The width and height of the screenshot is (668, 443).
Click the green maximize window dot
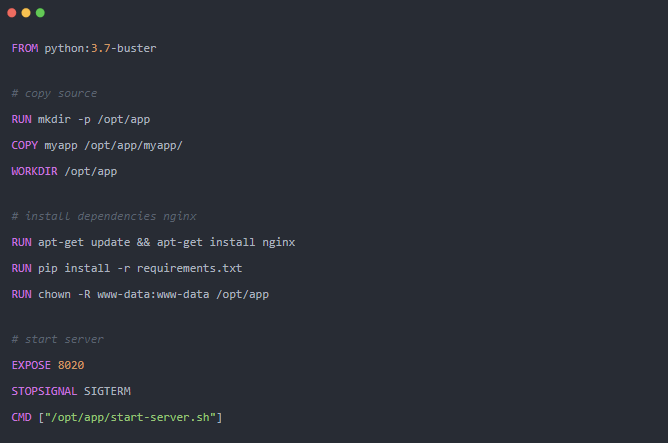click(x=40, y=13)
